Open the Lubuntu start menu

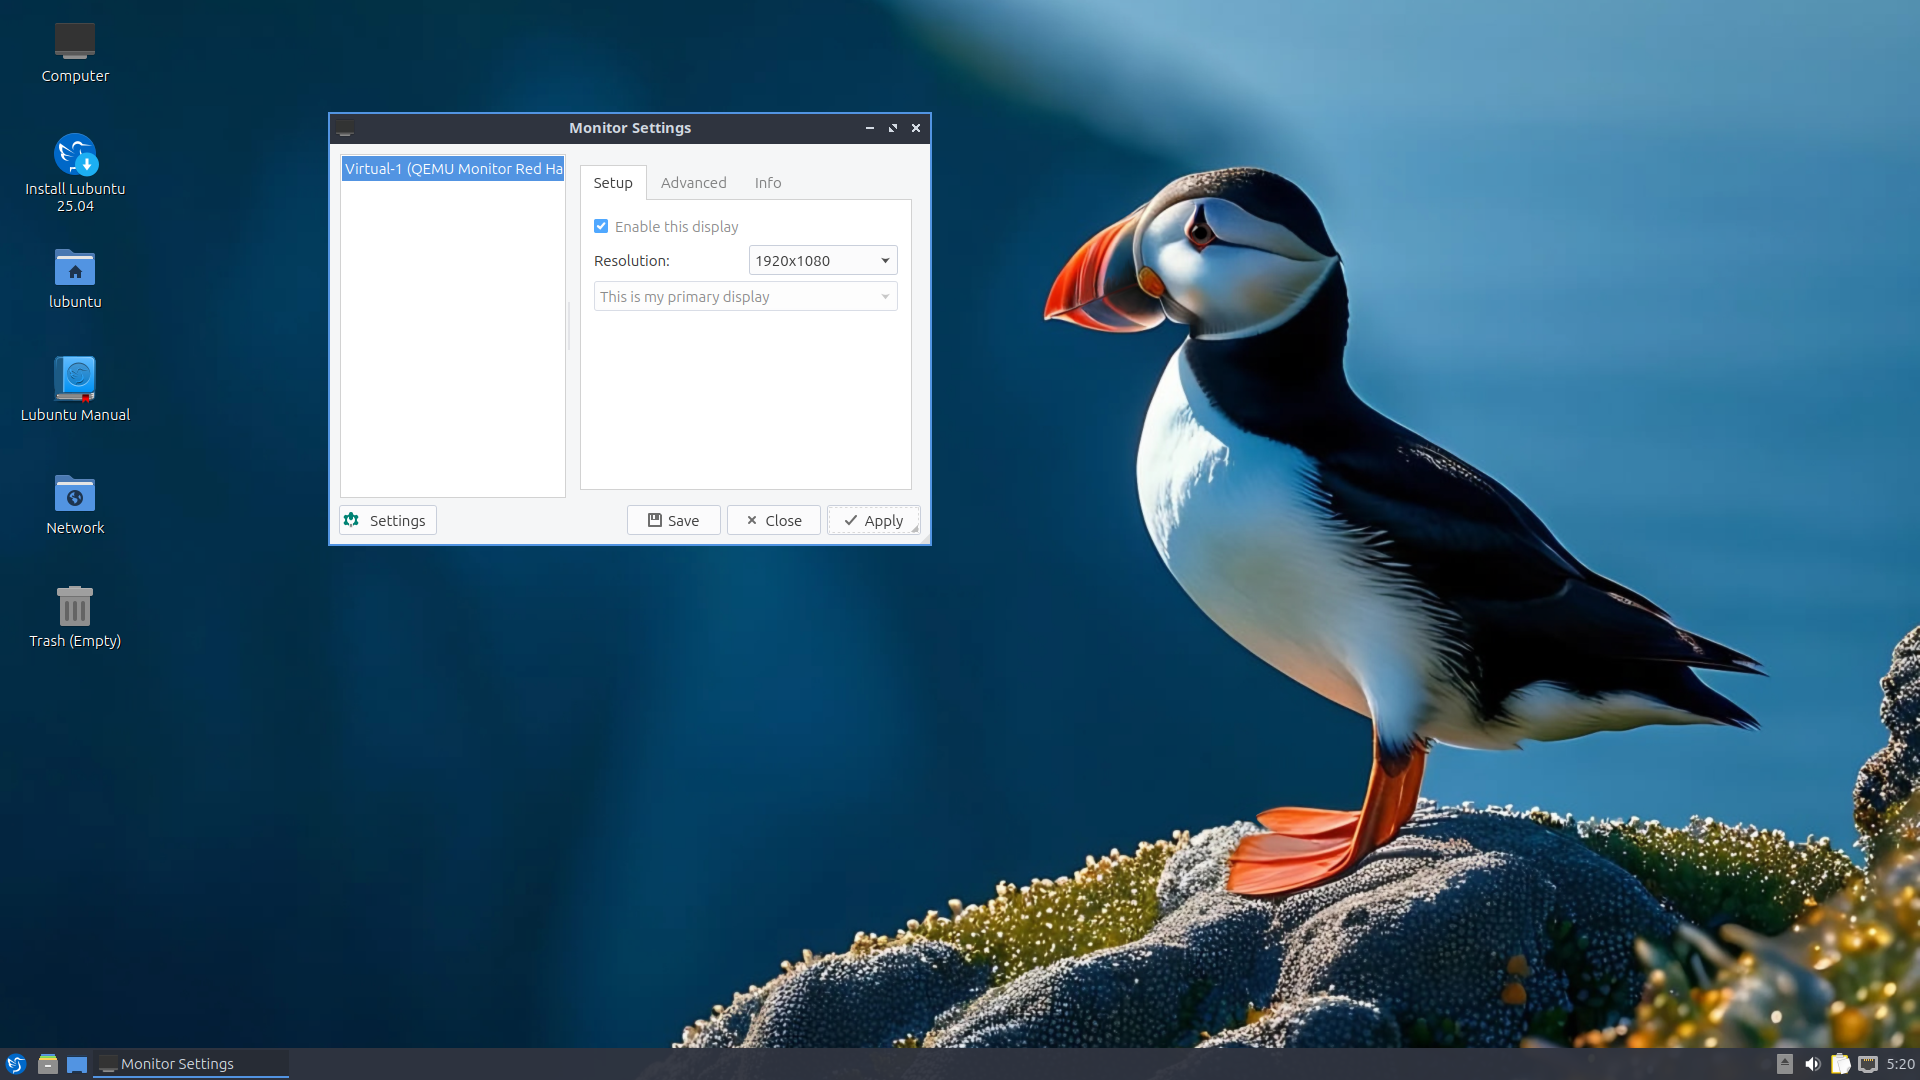pyautogui.click(x=16, y=1064)
